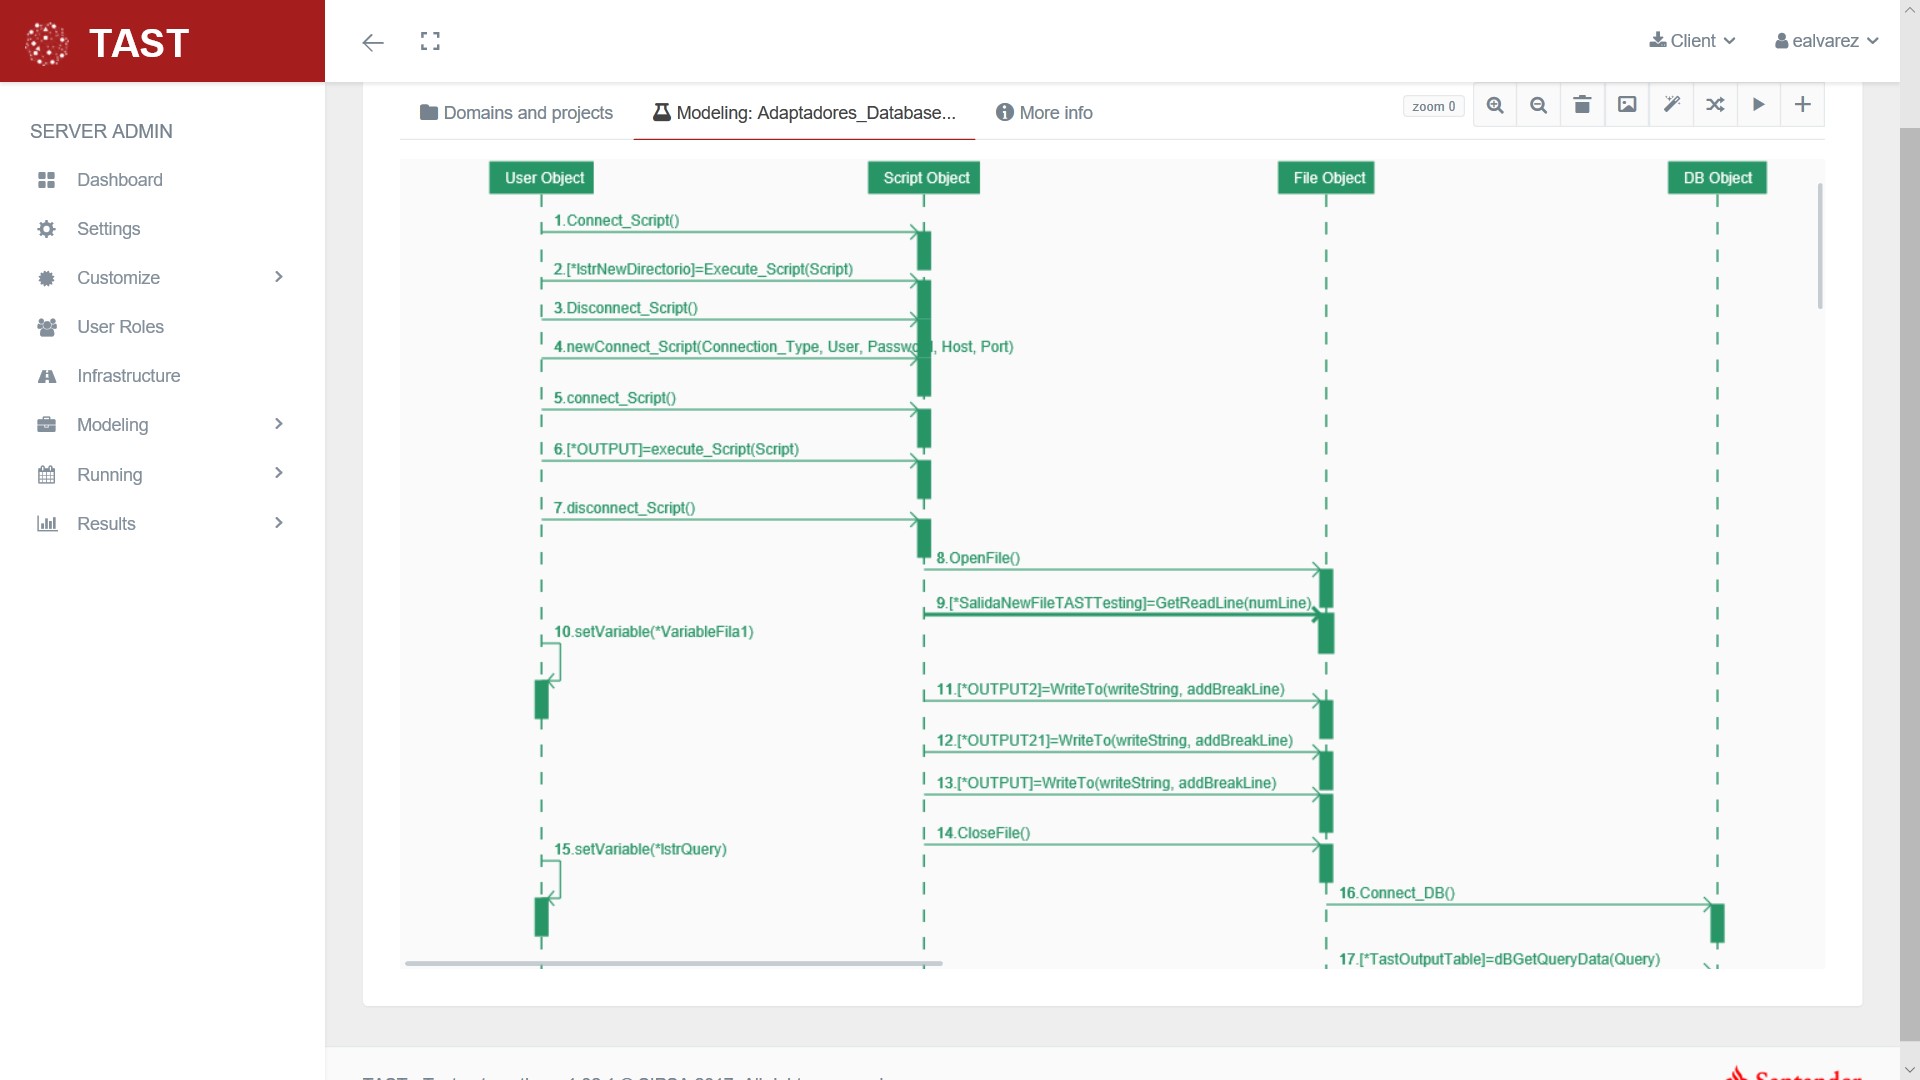Zoom out of the diagram
The width and height of the screenshot is (1920, 1080).
click(x=1539, y=105)
